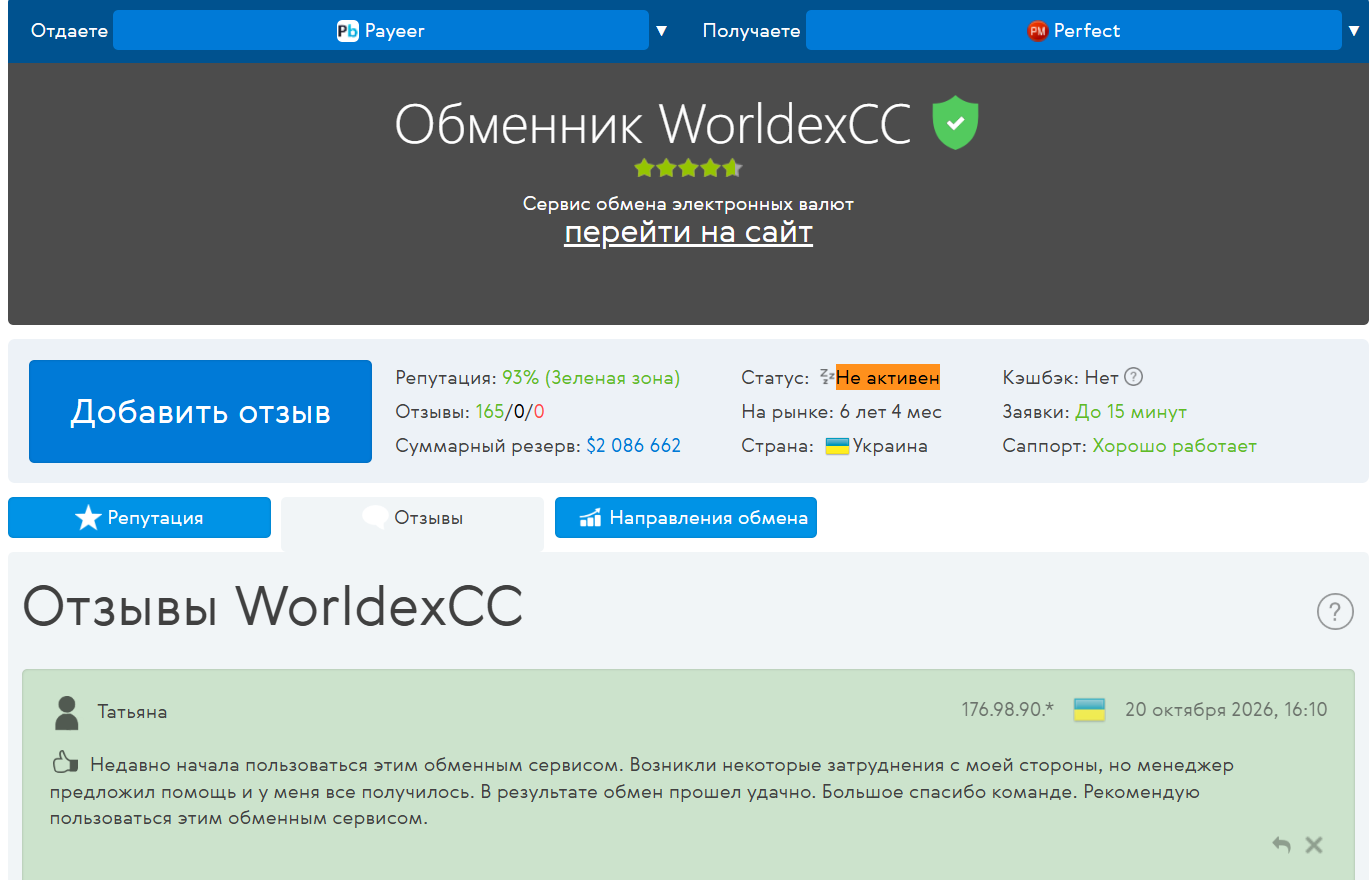The height and width of the screenshot is (880, 1372).
Task: Click the arrow beside the Perfect selector
Action: (1354, 31)
